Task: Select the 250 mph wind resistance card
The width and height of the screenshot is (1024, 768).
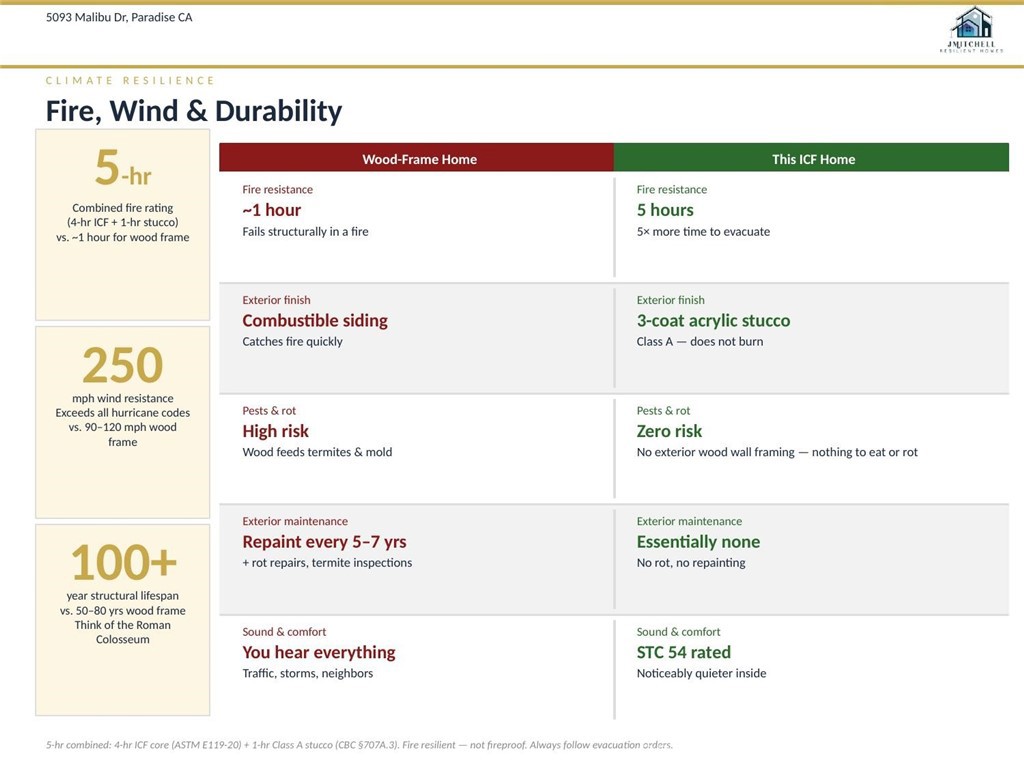Action: pos(123,421)
